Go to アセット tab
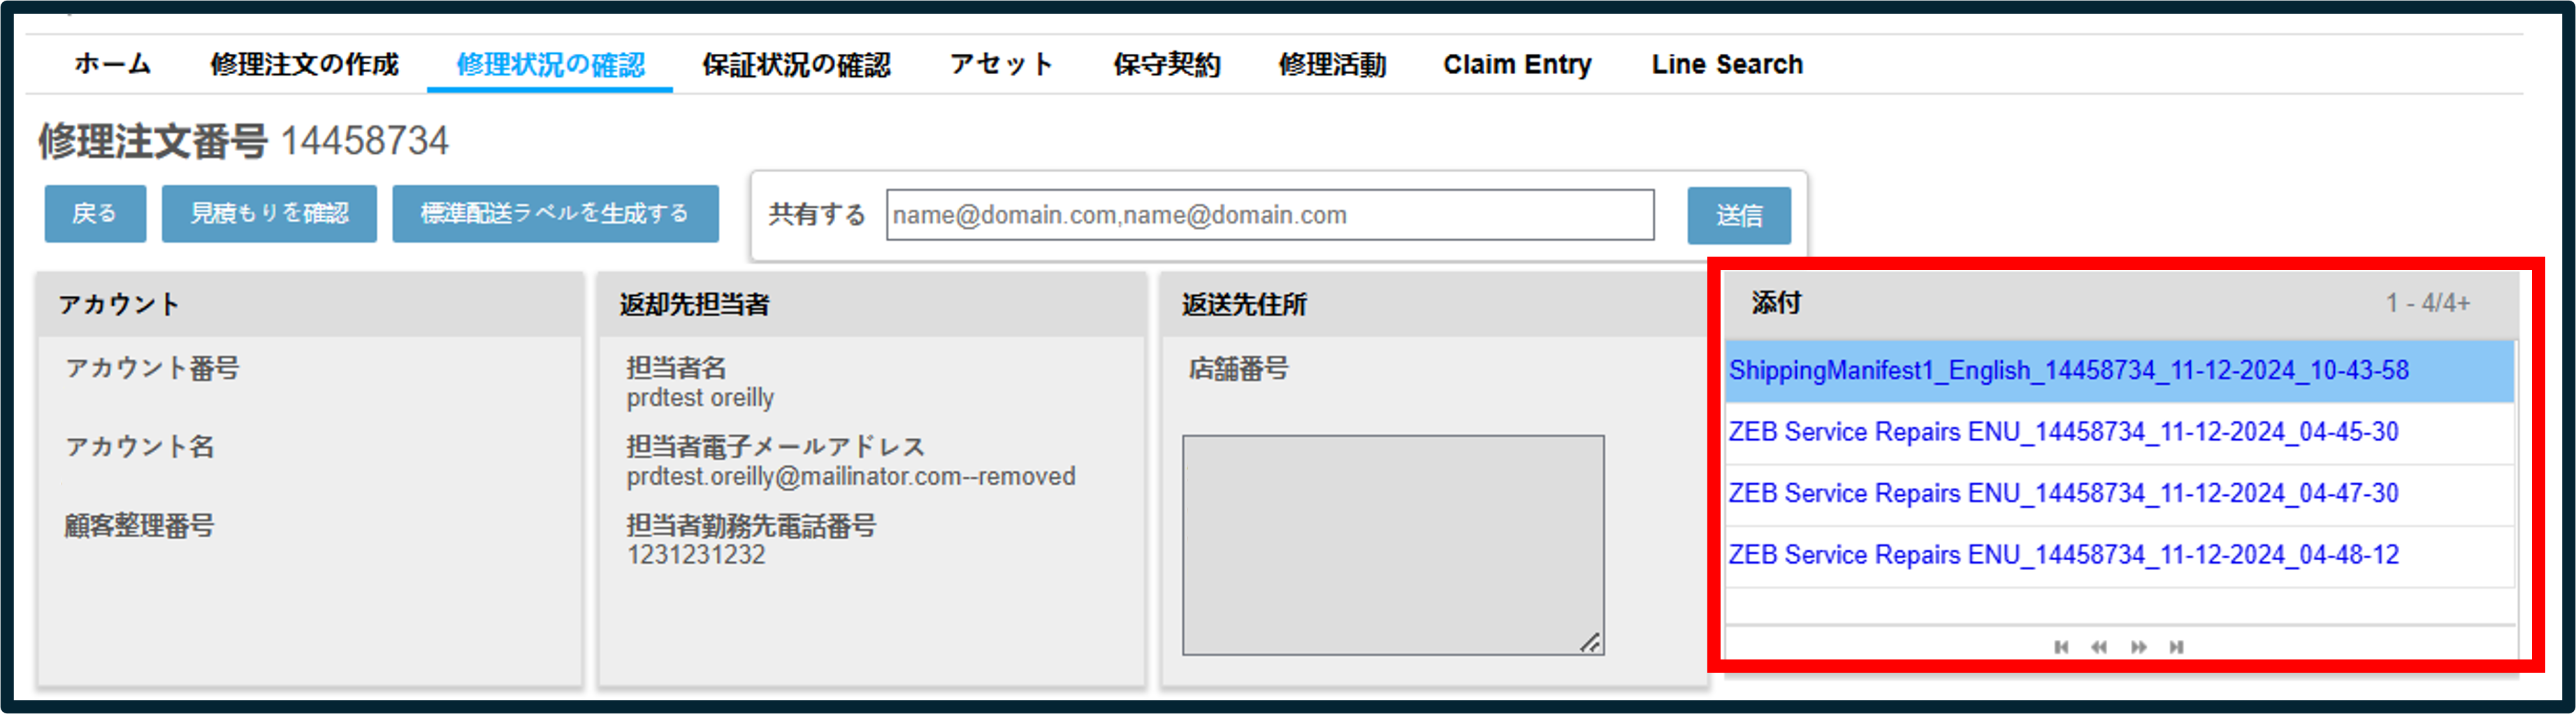The image size is (2576, 714). [1001, 65]
